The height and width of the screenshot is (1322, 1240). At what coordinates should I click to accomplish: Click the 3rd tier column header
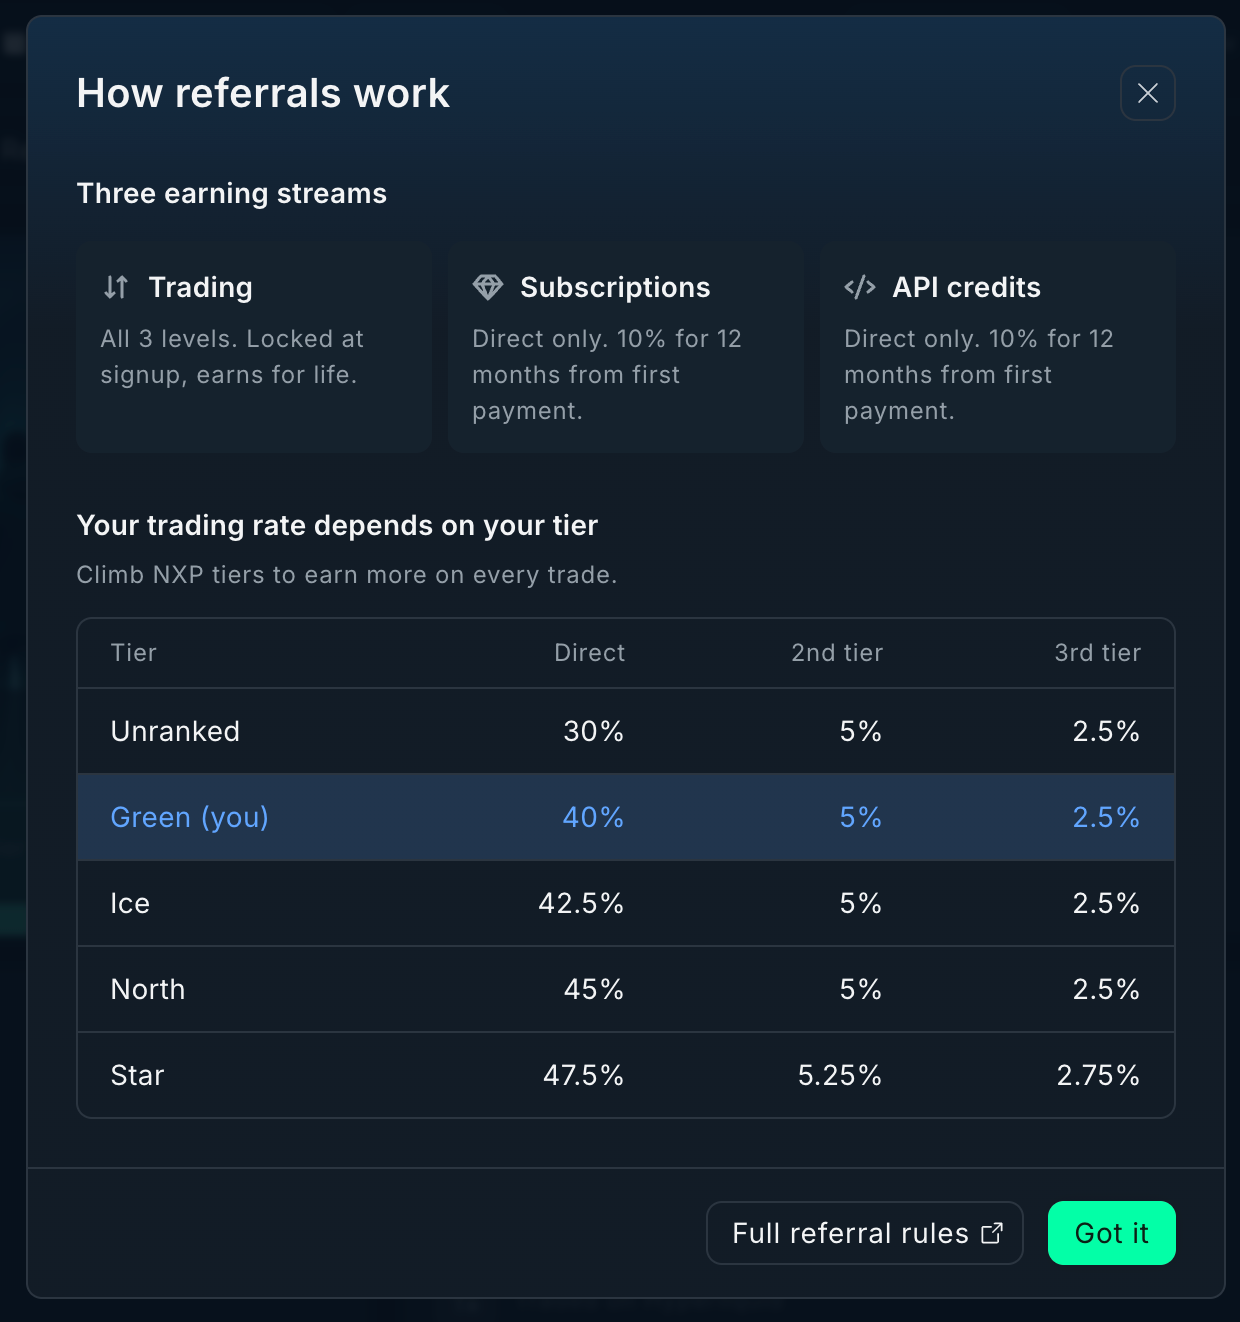(1097, 653)
